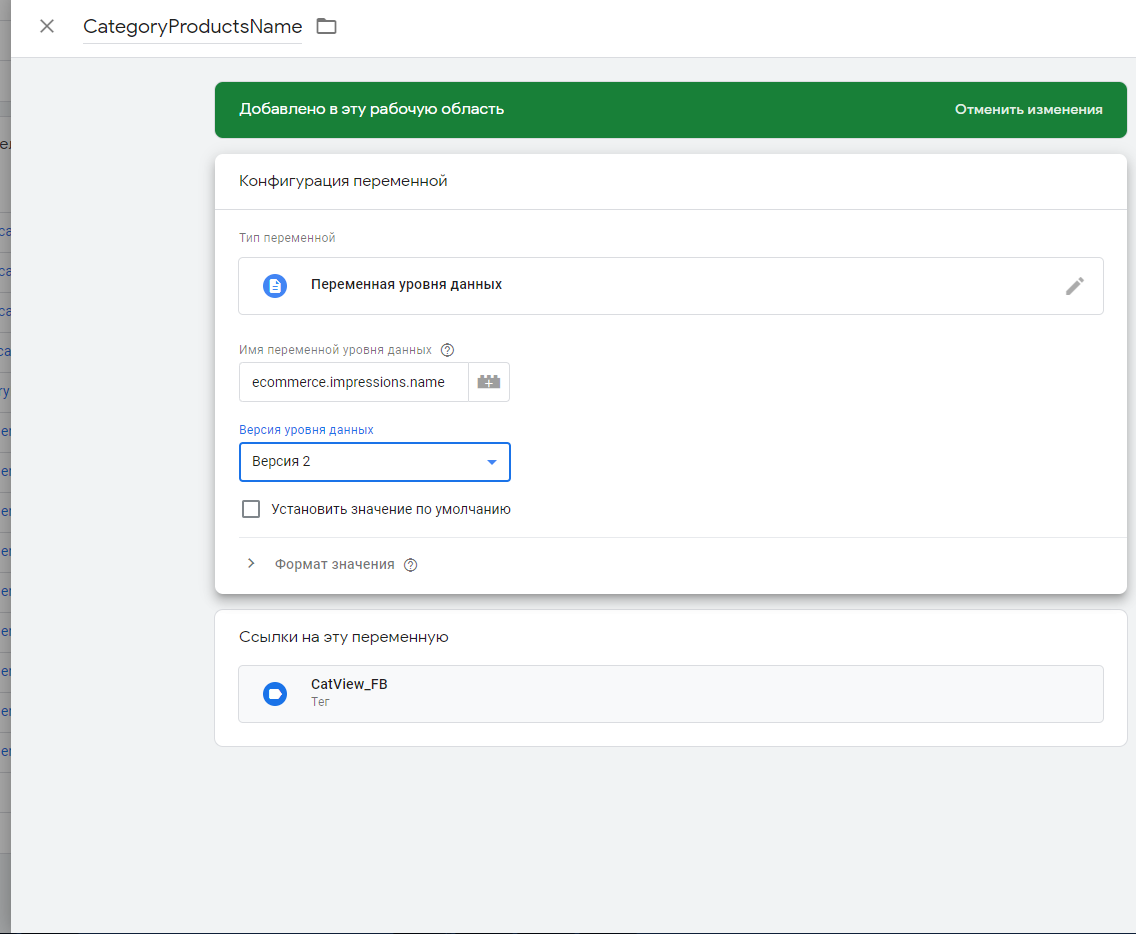Open the Версия 2 dropdown

coord(375,462)
